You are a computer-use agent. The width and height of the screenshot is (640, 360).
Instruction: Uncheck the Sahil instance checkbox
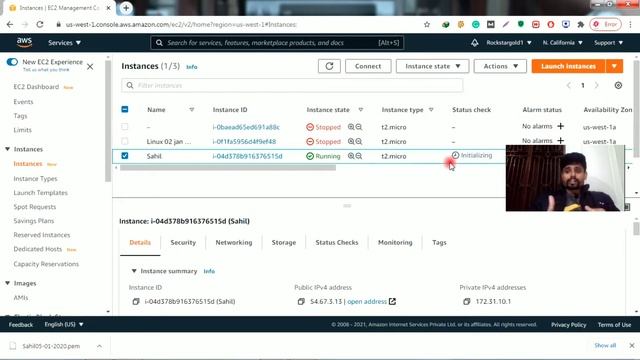point(125,156)
